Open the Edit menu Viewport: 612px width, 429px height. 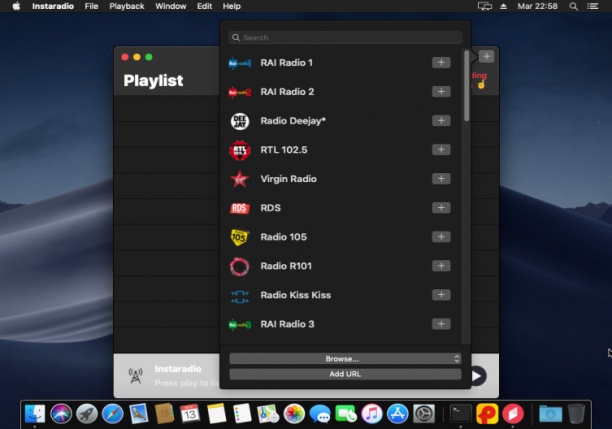205,6
